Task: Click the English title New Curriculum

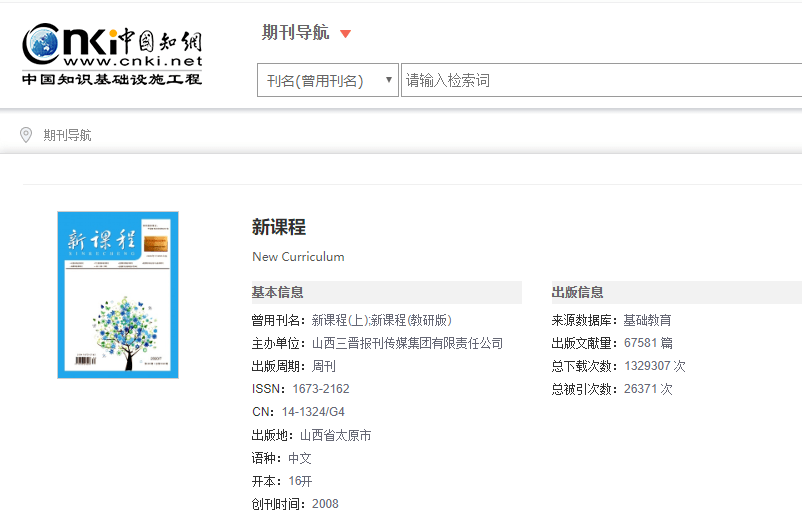Action: click(x=298, y=257)
